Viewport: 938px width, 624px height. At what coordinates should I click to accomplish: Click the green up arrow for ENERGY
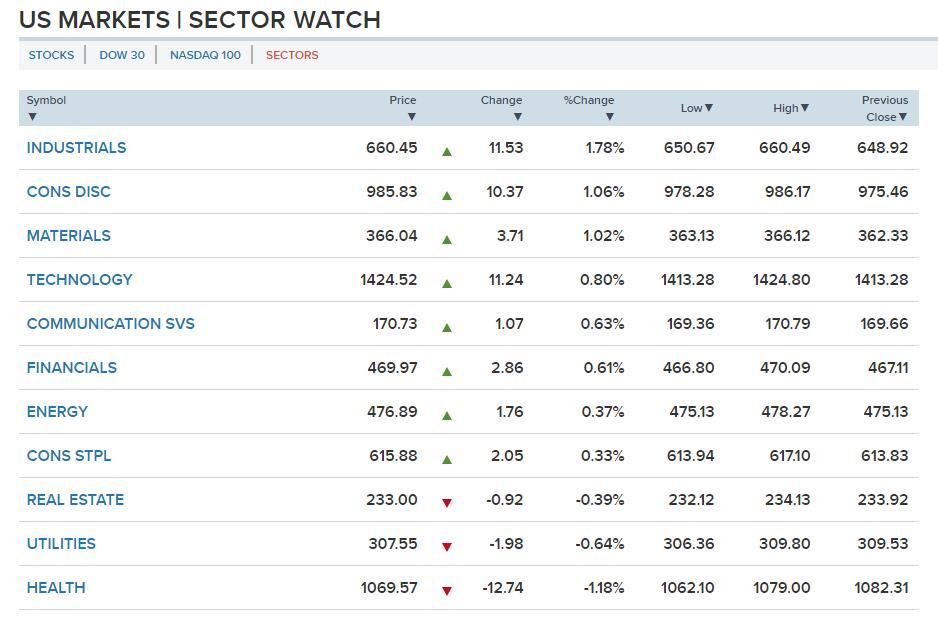(447, 416)
